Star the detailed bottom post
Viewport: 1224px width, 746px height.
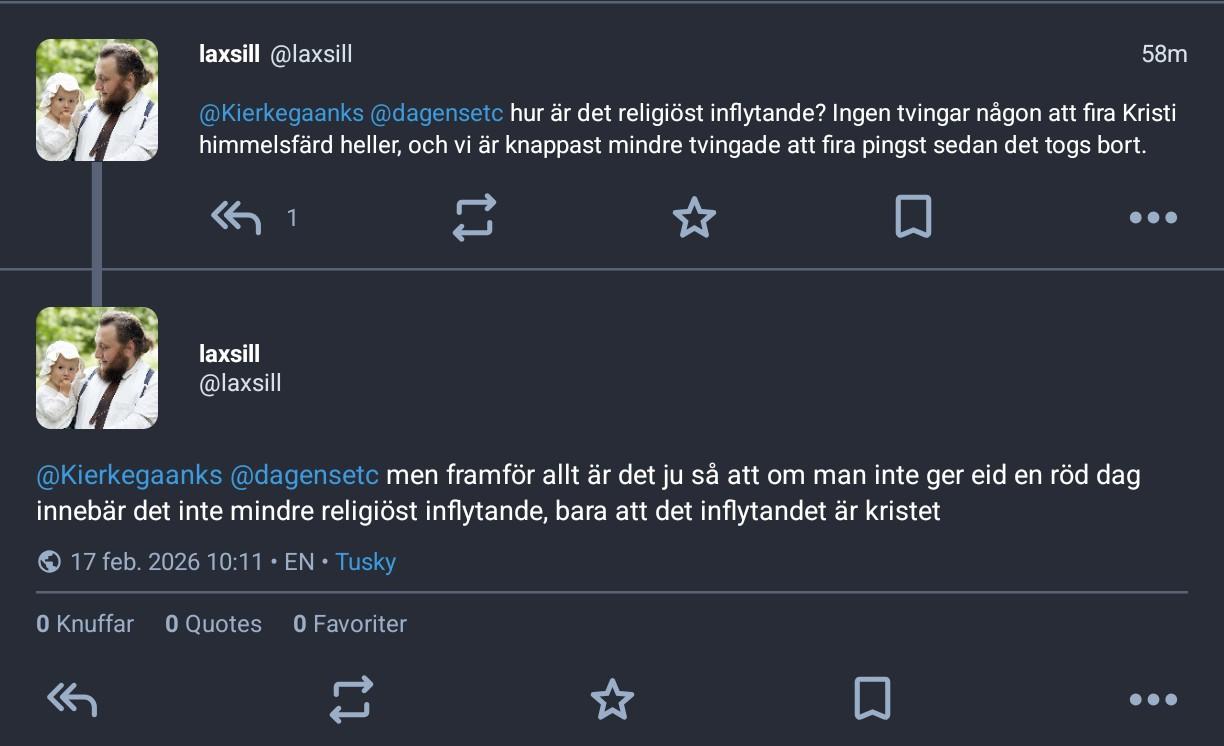[x=612, y=700]
